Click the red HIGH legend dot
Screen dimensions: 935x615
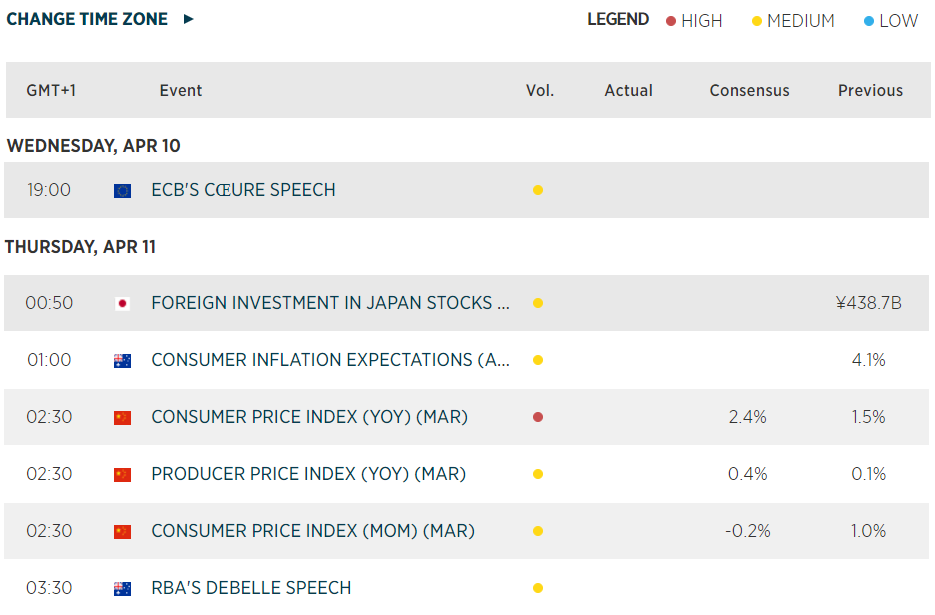pyautogui.click(x=671, y=21)
